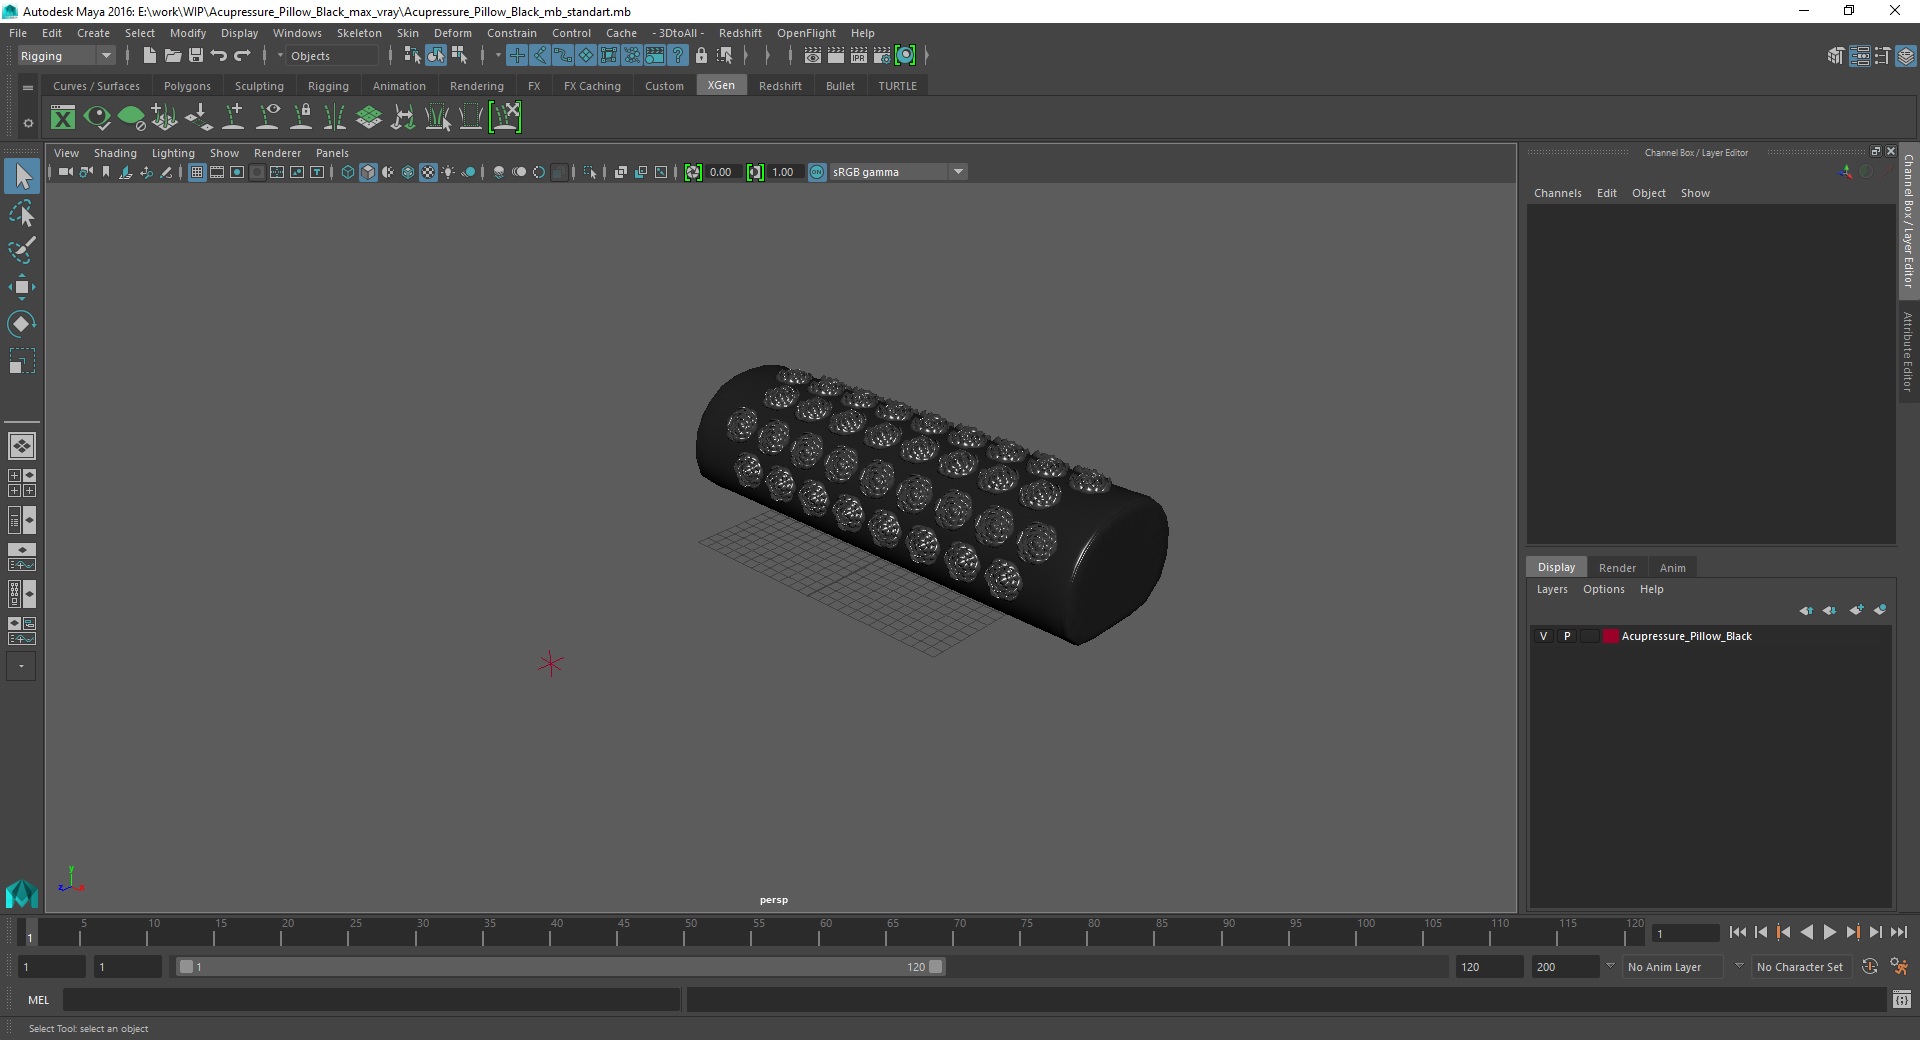
Task: Select the Paint Selection tool
Action: pyautogui.click(x=22, y=250)
